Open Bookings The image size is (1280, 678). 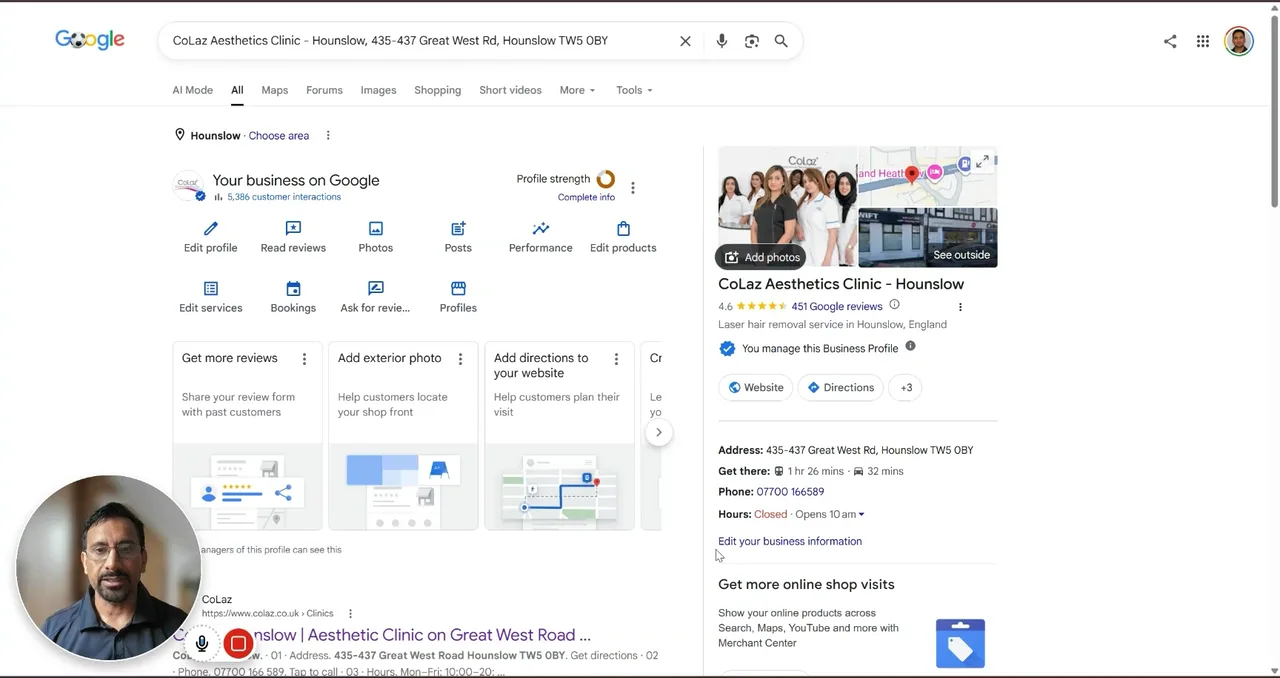click(x=293, y=298)
